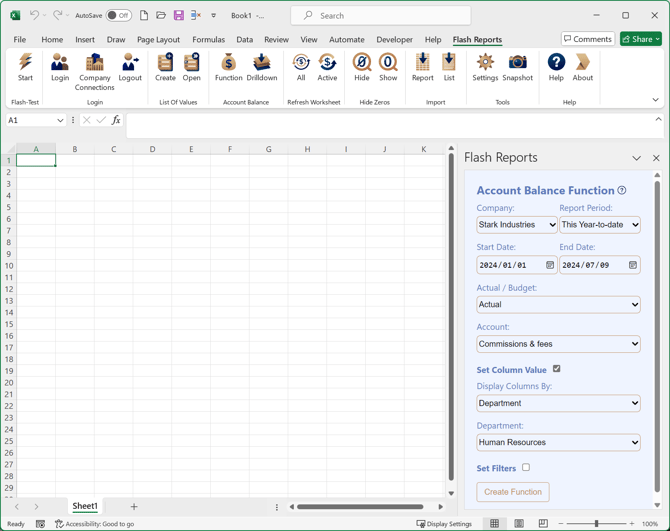Click zoom in plus button
The width and height of the screenshot is (670, 531).
point(632,523)
